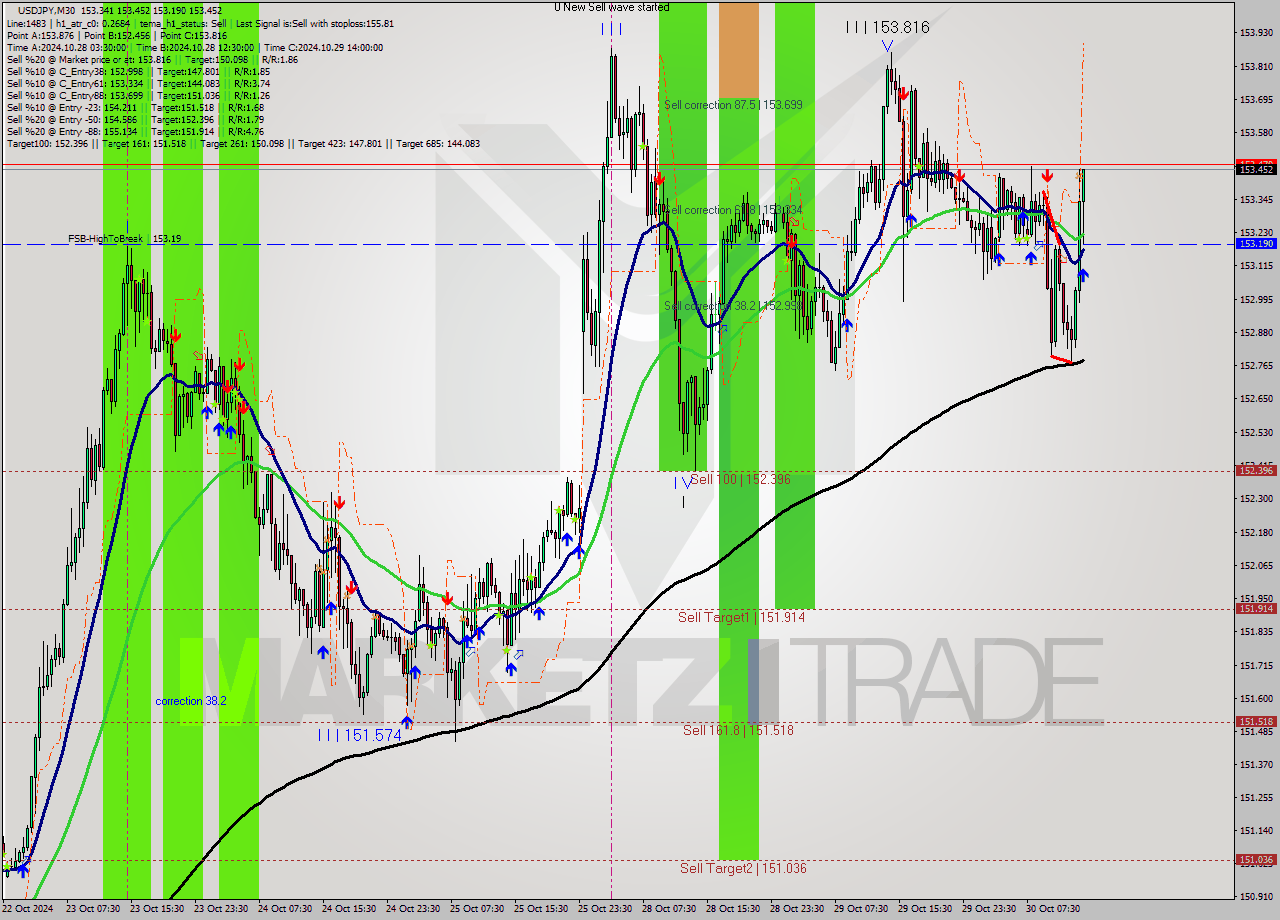Click the 153.452 current price tag
Image resolution: width=1280 pixels, height=920 pixels.
pyautogui.click(x=1256, y=169)
